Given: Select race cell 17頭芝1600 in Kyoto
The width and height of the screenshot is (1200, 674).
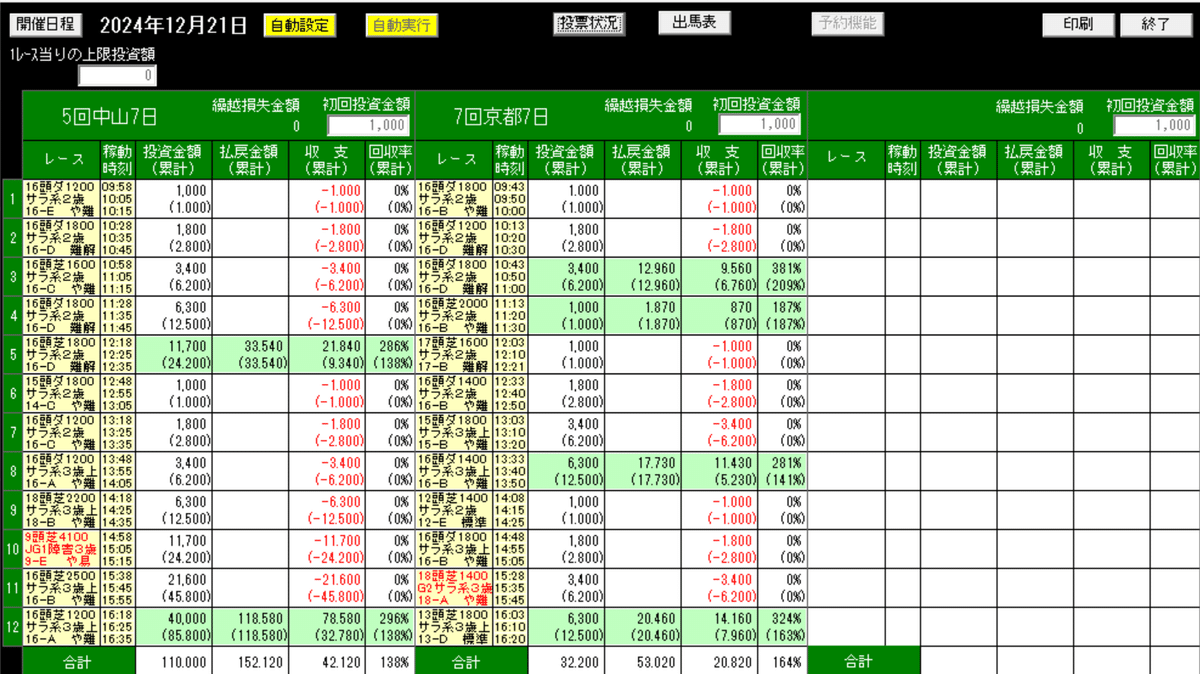Looking at the screenshot, I should tap(453, 354).
